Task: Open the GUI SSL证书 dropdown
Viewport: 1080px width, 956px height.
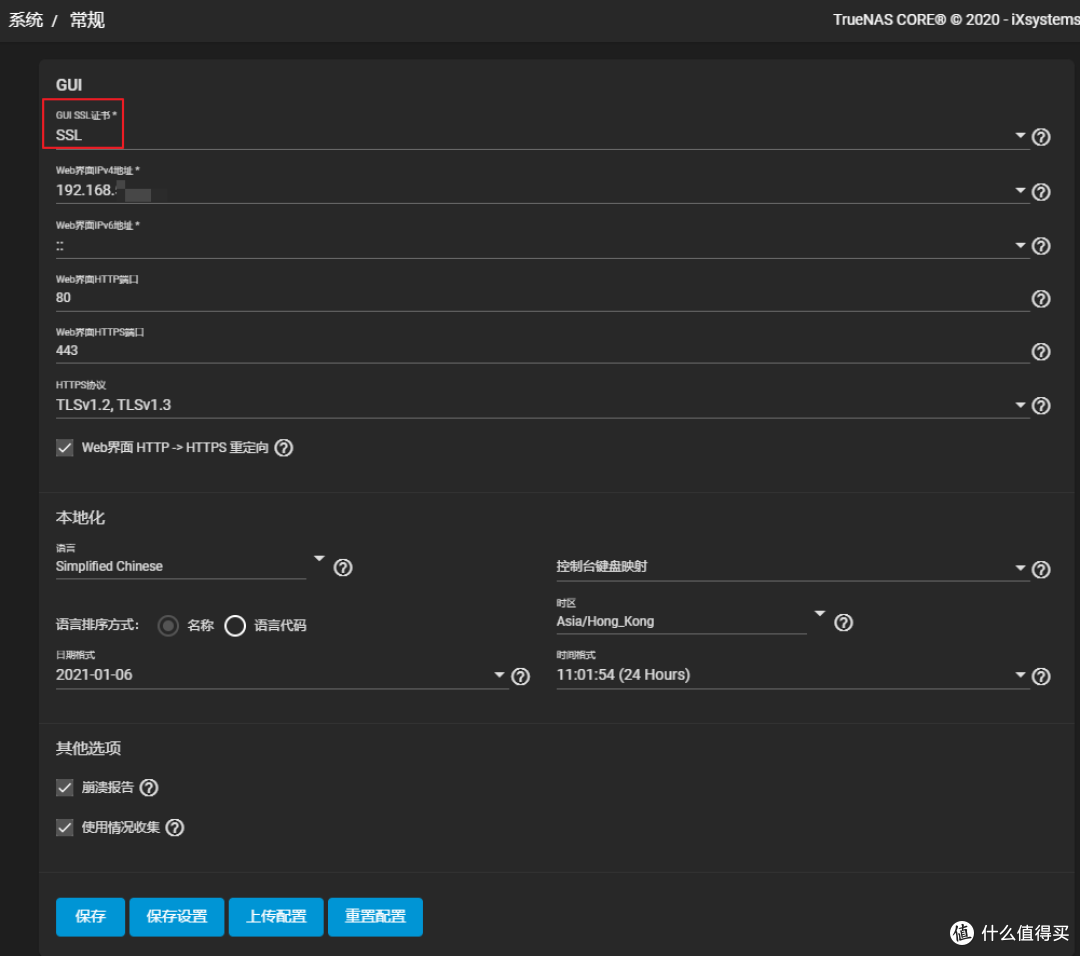Action: (x=1019, y=135)
